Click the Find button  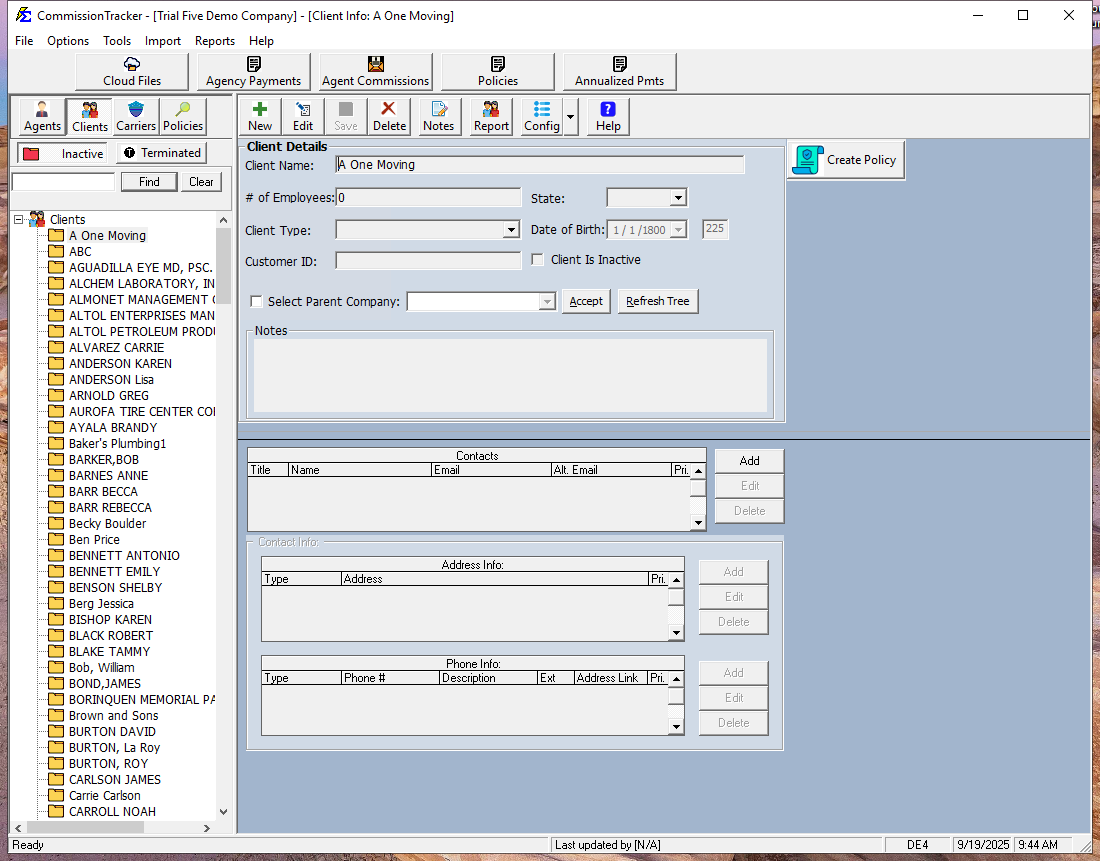pyautogui.click(x=149, y=182)
